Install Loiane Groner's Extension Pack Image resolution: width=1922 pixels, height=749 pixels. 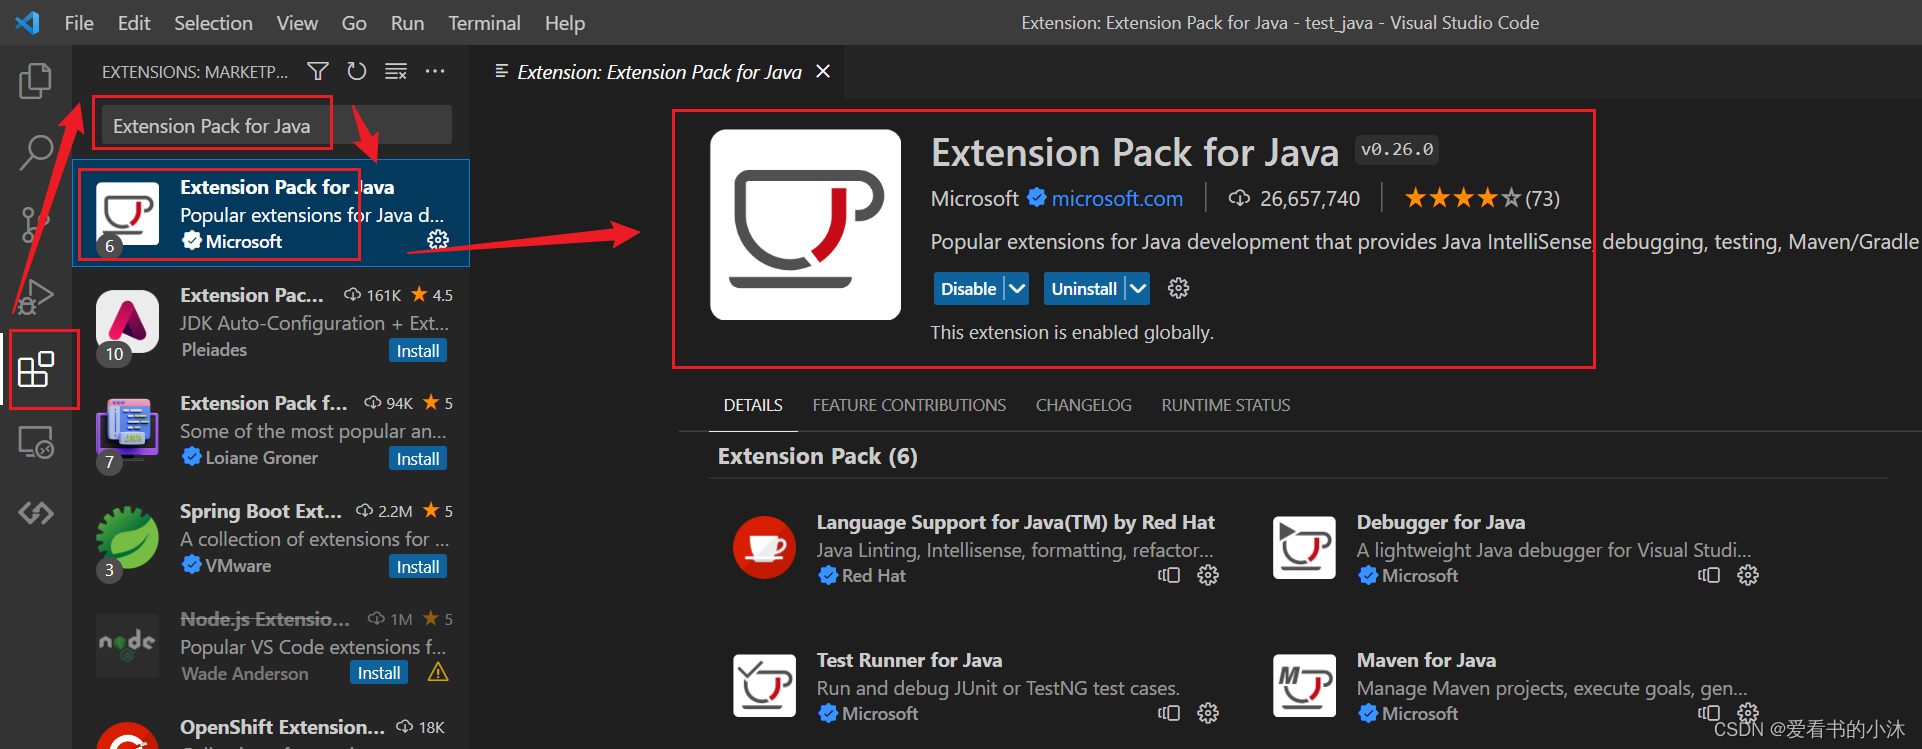(417, 459)
